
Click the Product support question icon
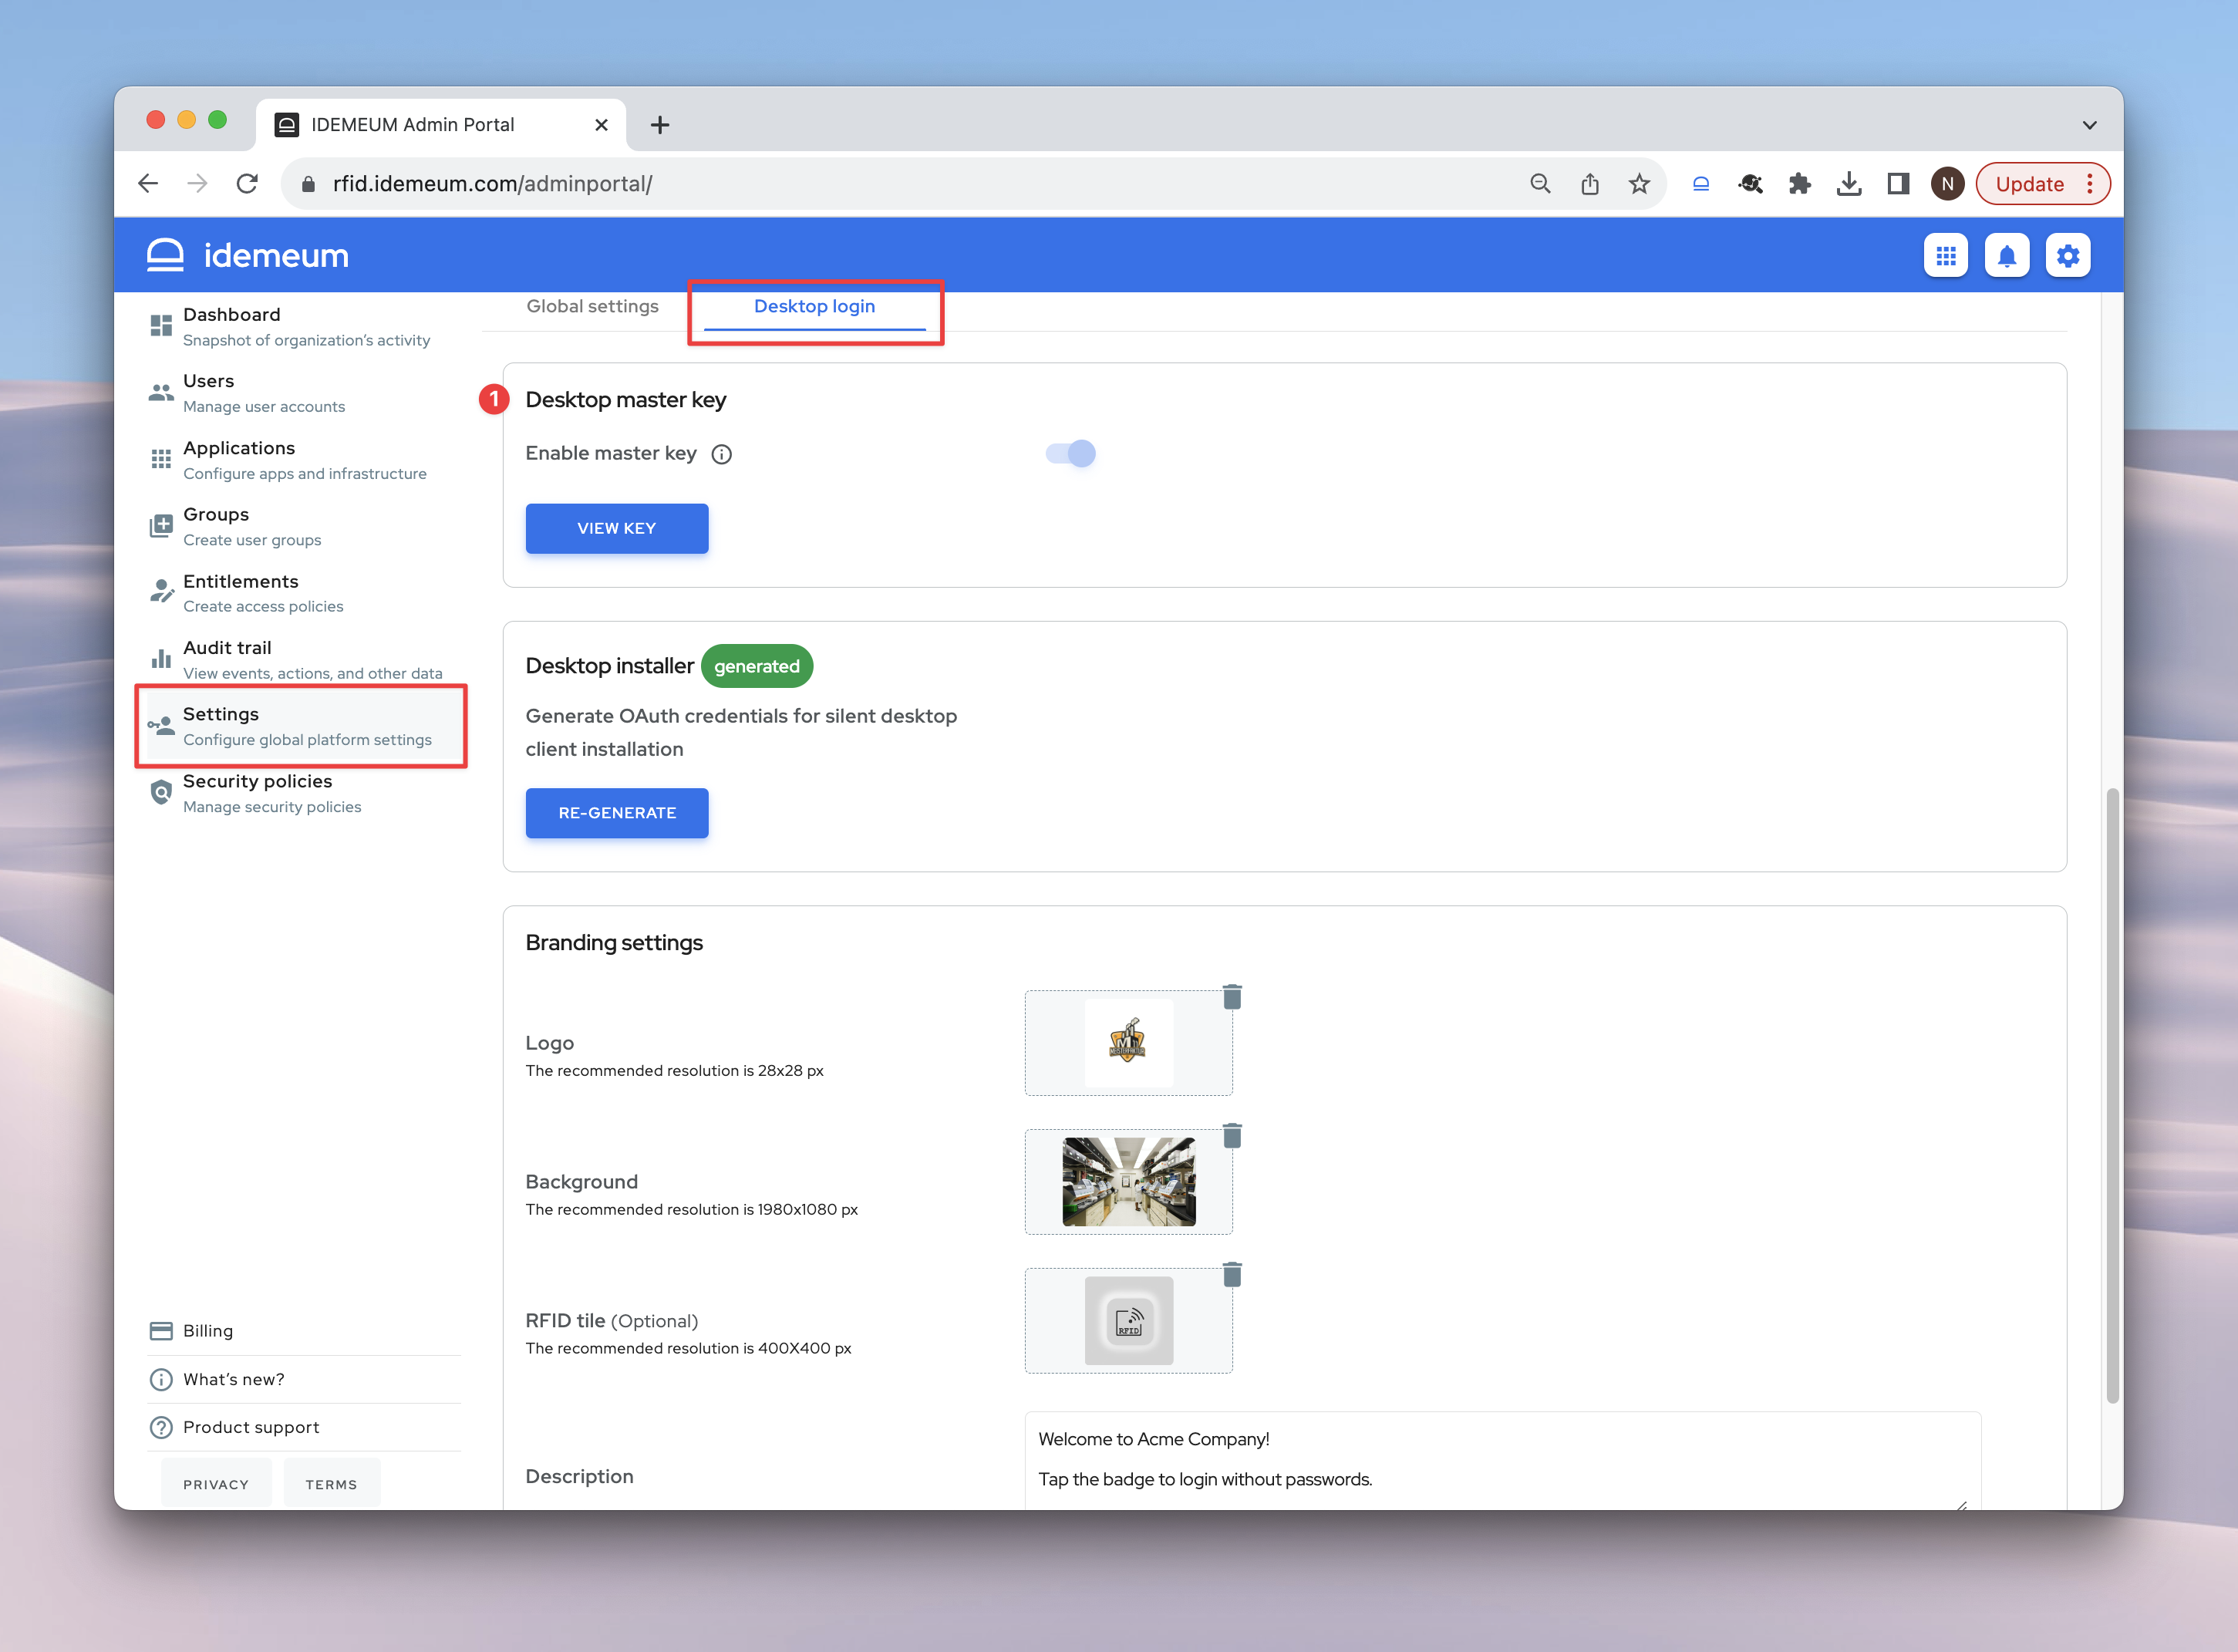(x=161, y=1427)
